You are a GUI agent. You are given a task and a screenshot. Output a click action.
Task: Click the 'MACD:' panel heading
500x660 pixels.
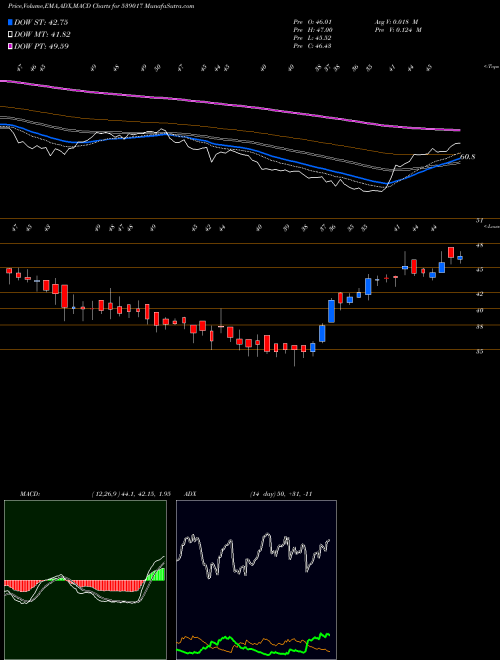coord(29,494)
